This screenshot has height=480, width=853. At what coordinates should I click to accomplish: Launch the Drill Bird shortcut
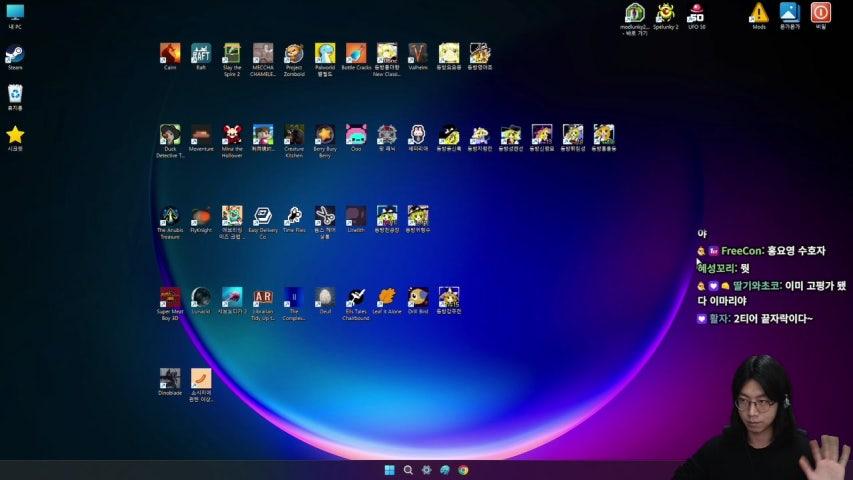[418, 299]
